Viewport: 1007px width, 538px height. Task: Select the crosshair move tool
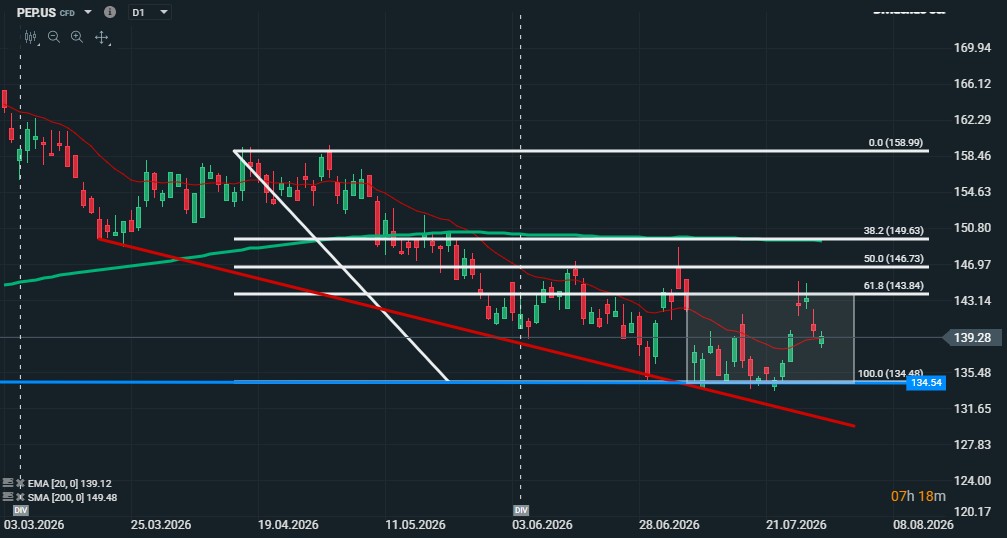(101, 37)
